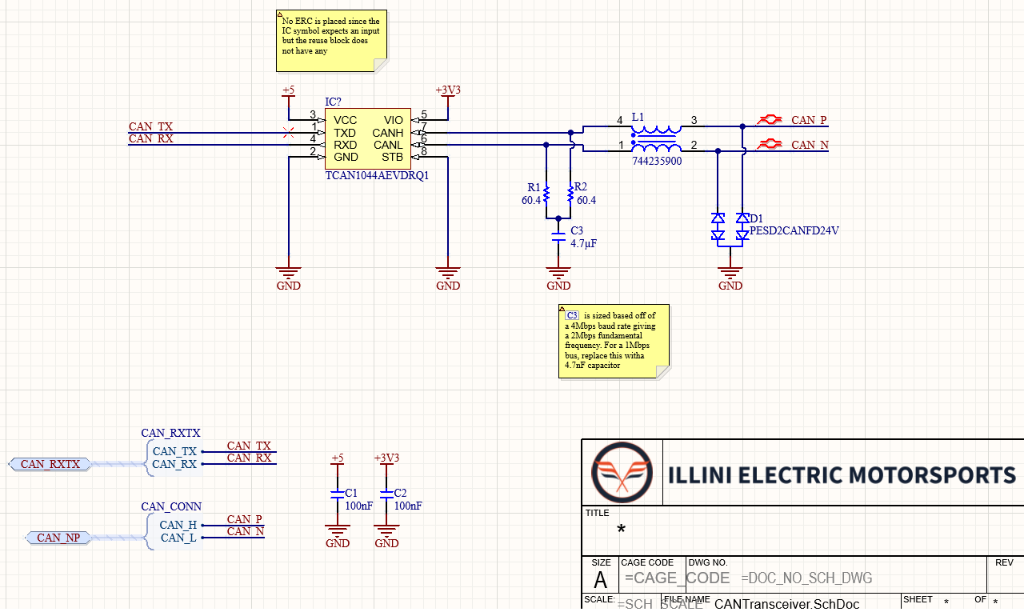Select the GND symbol under capacitor C3
This screenshot has width=1024, height=609.
pyautogui.click(x=558, y=278)
